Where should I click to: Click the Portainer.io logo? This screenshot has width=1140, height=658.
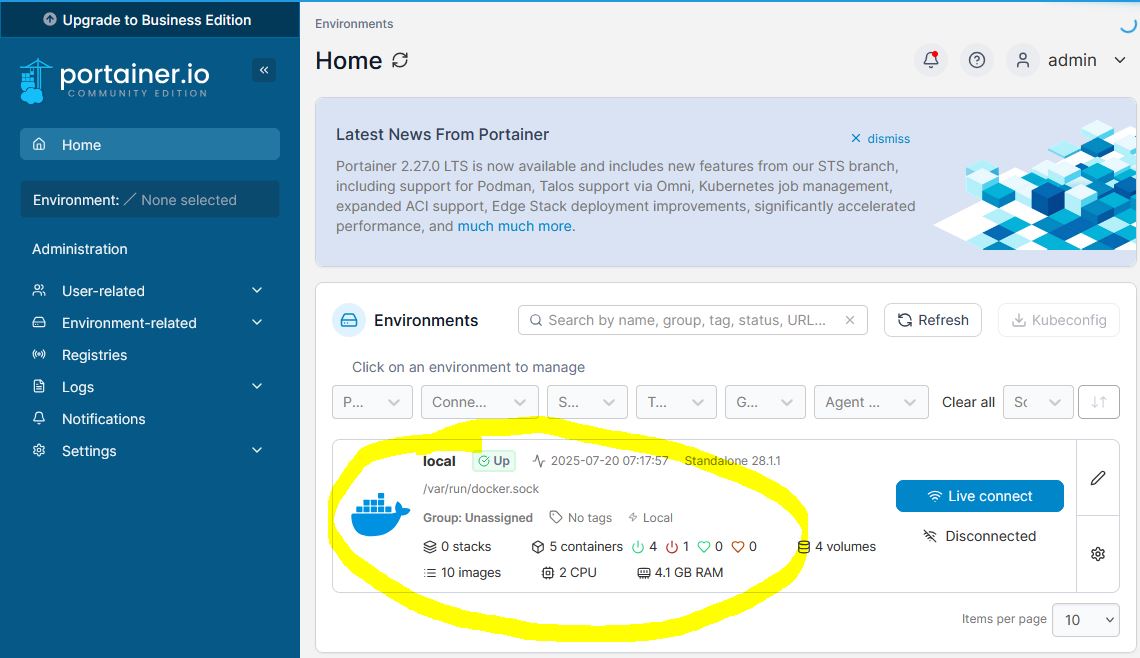point(115,80)
